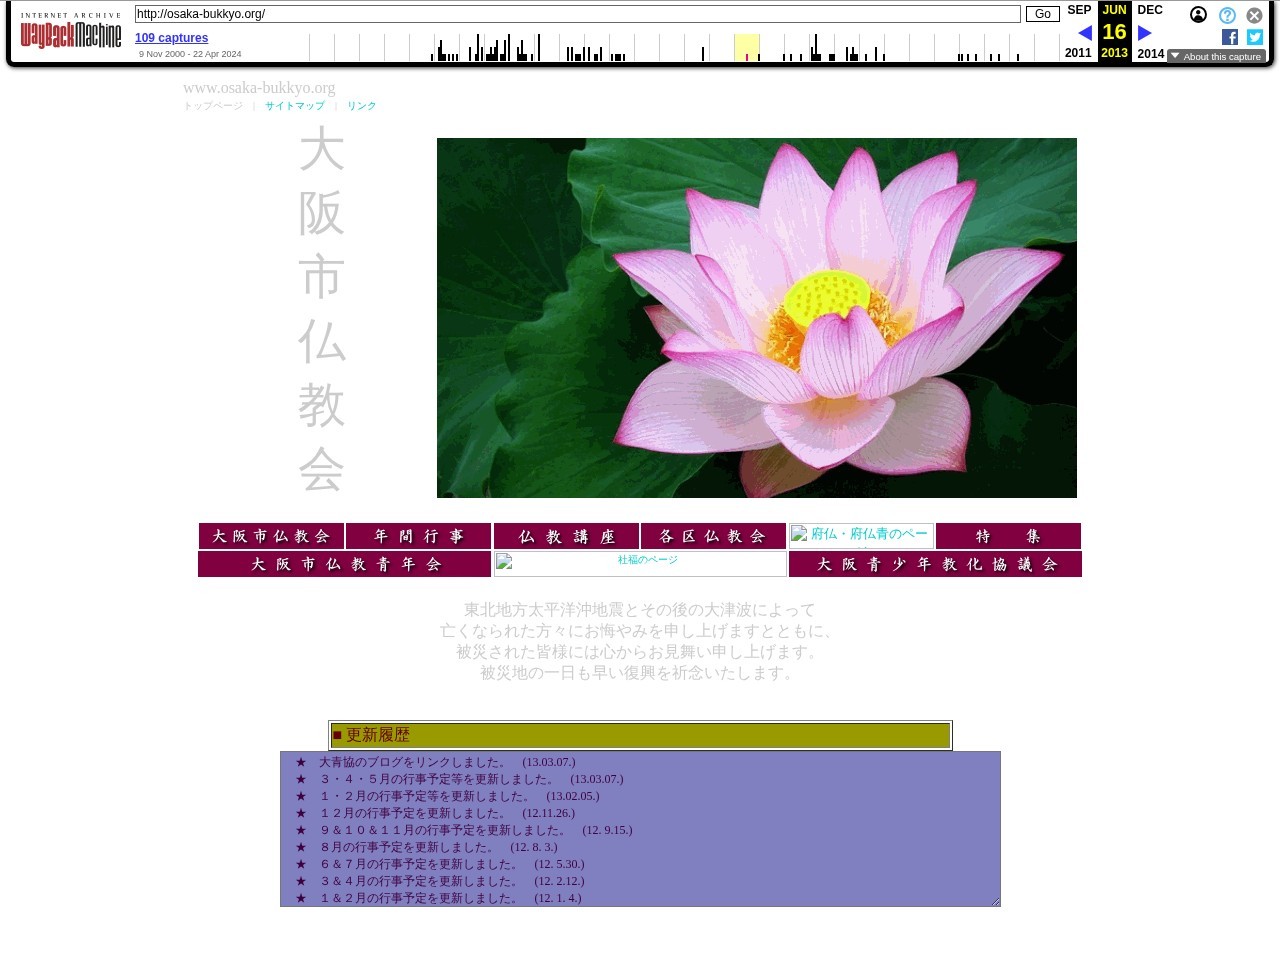Screen dimensions: 1280x960
Task: Open 大阪青少年教化協議会 menu button
Action: [x=935, y=564]
